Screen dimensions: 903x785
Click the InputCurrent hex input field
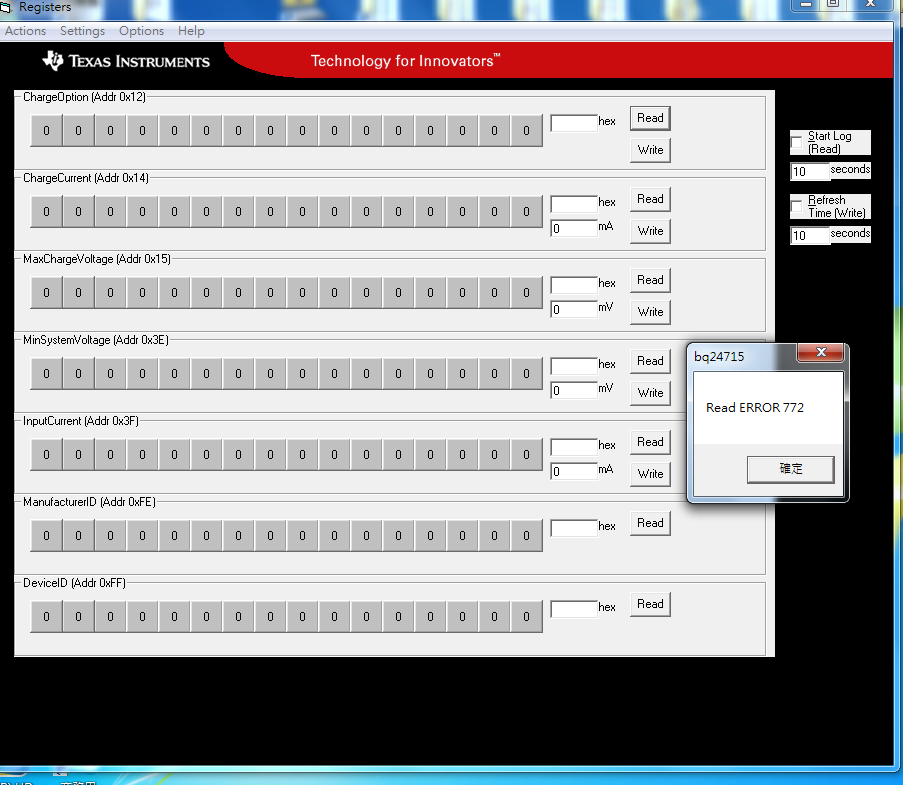[574, 448]
